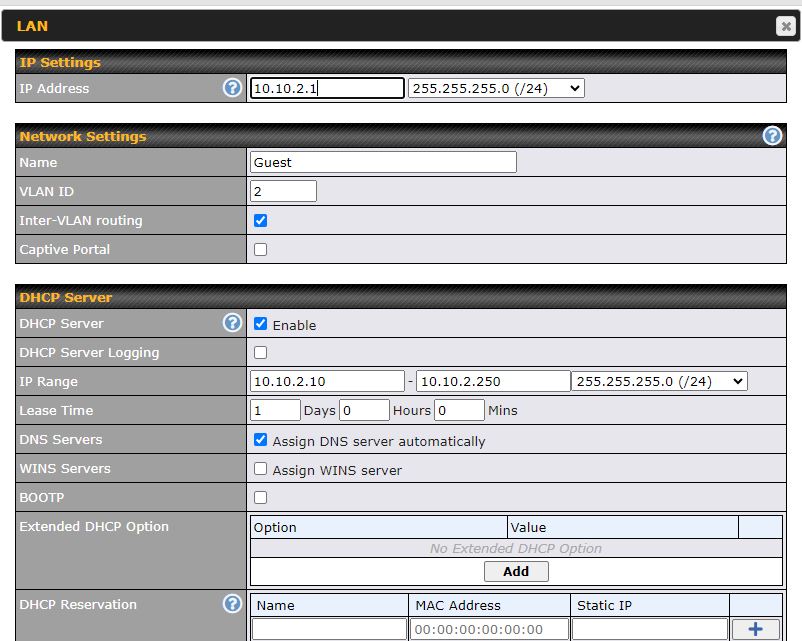
Task: Open Network Settings help icon
Action: (x=772, y=136)
